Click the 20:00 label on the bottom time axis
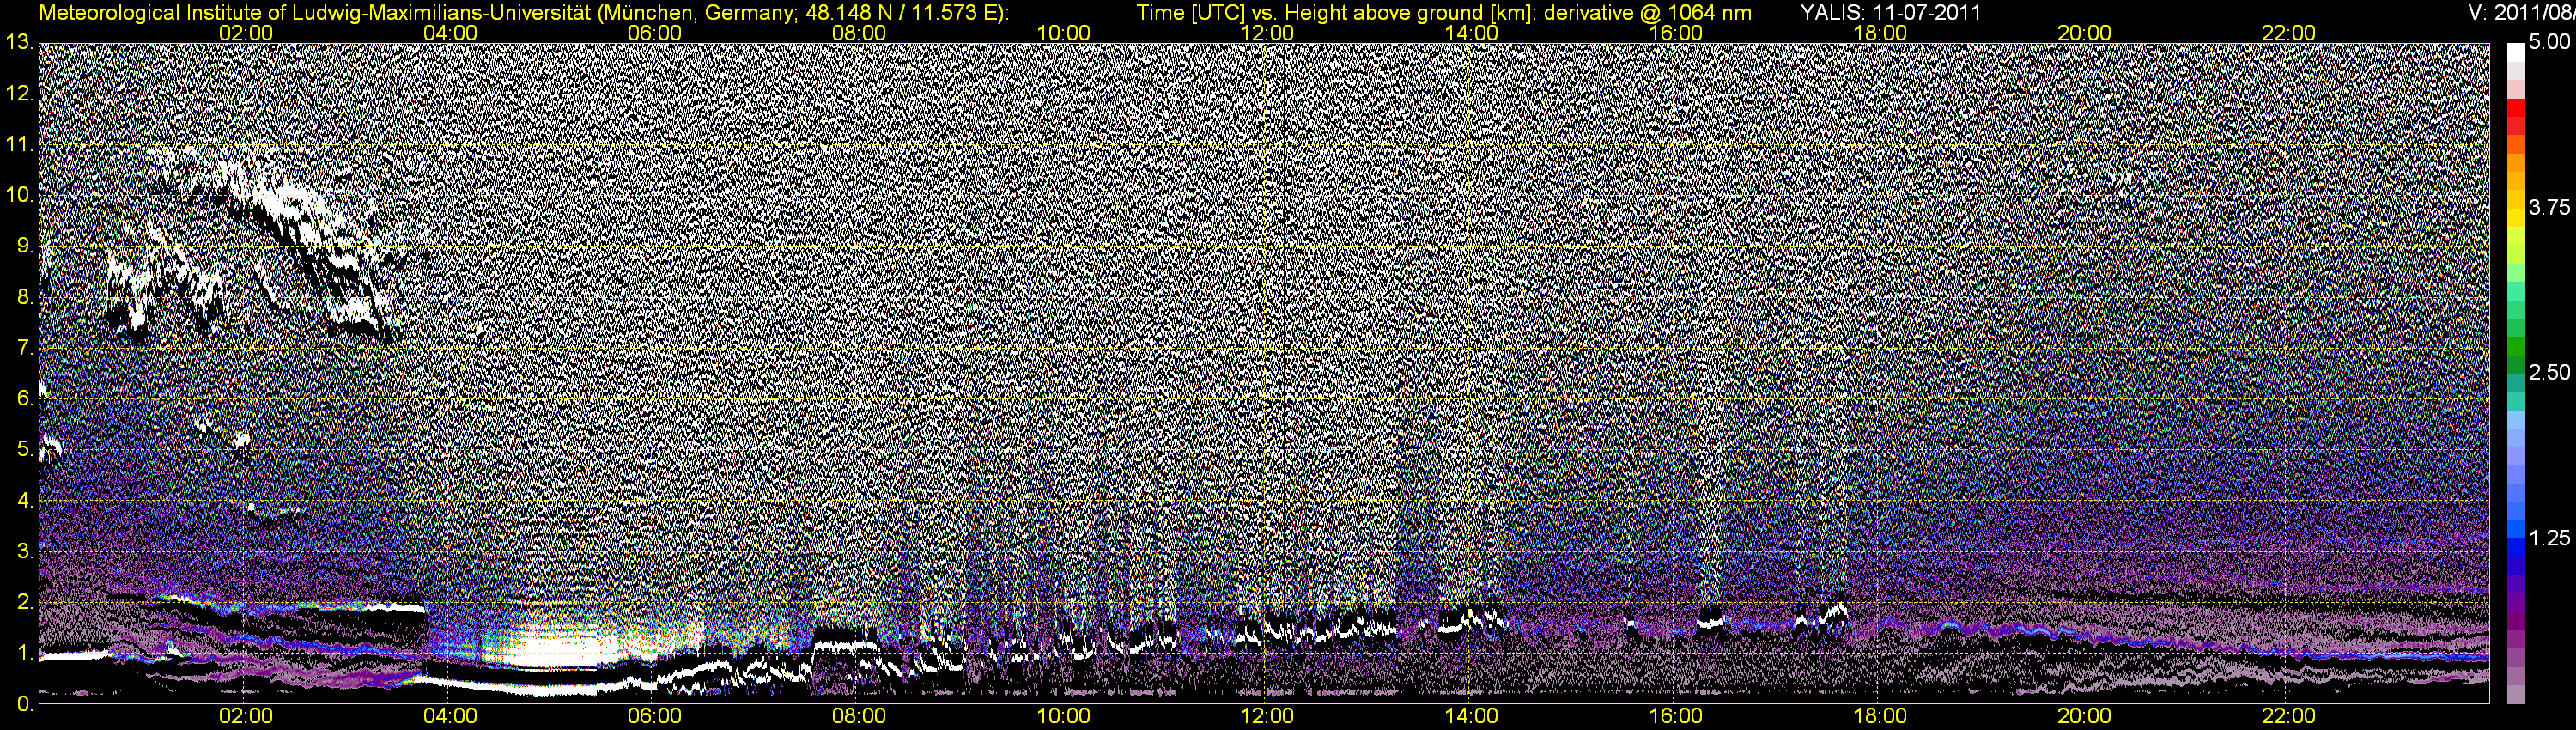This screenshot has width=2576, height=730. pyautogui.click(x=2085, y=716)
